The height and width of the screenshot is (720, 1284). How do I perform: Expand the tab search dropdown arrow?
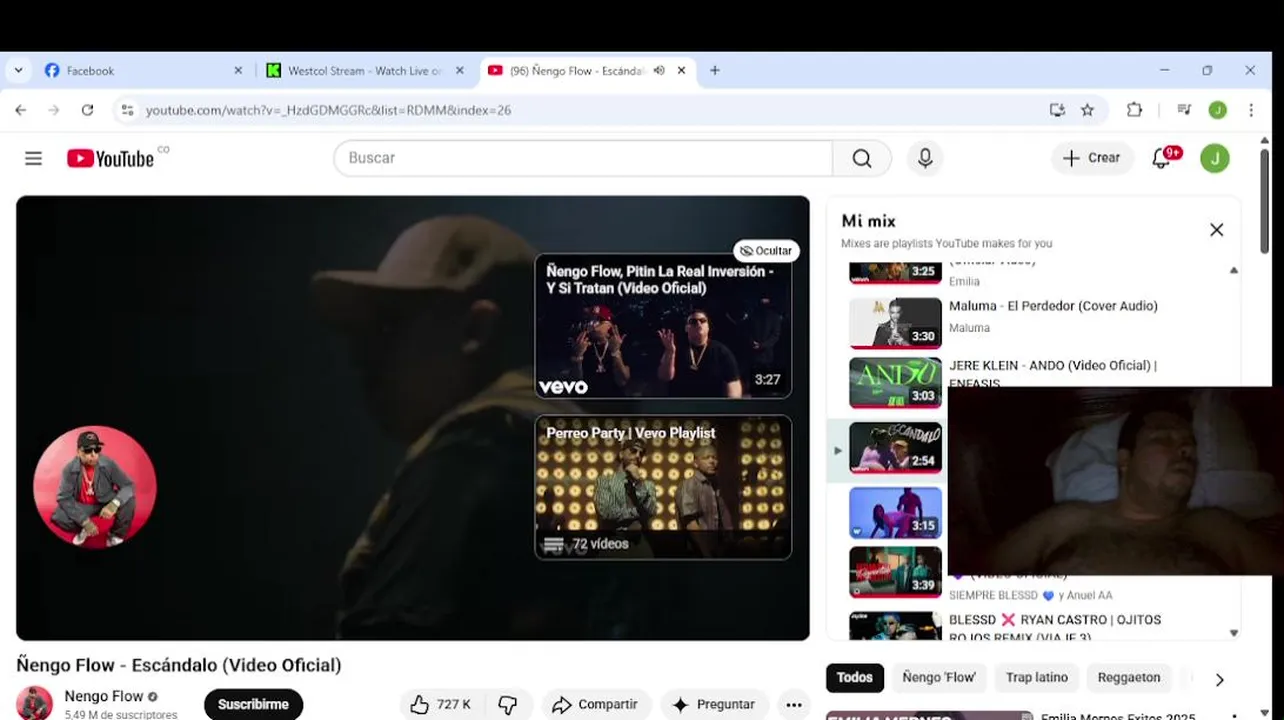tap(18, 71)
